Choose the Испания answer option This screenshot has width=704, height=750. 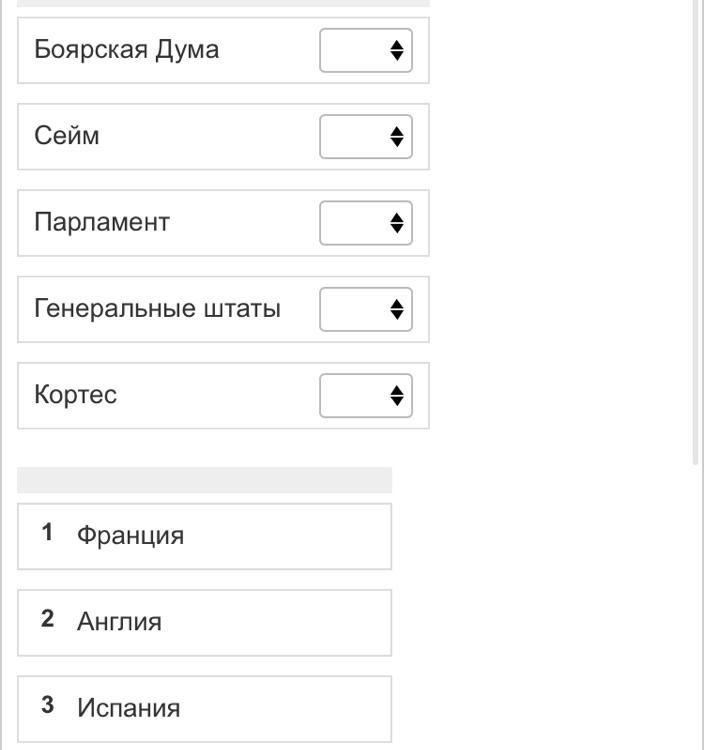pyautogui.click(x=129, y=708)
